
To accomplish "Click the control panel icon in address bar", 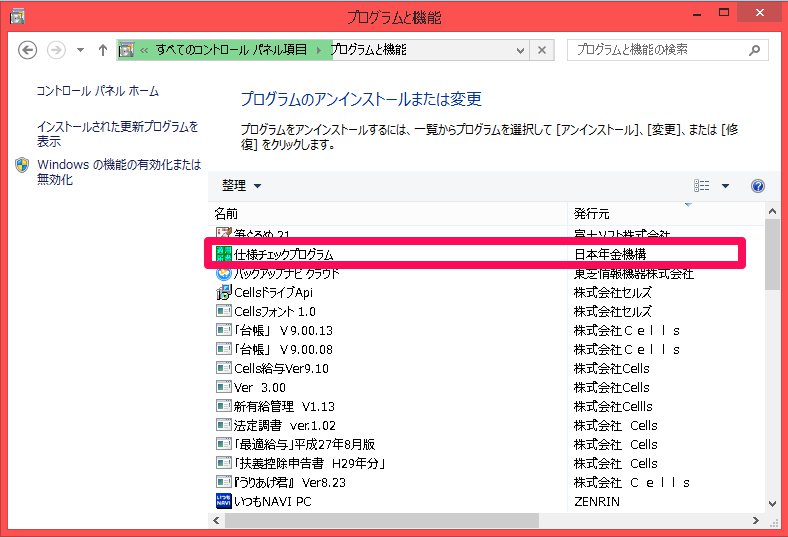I will (126, 50).
